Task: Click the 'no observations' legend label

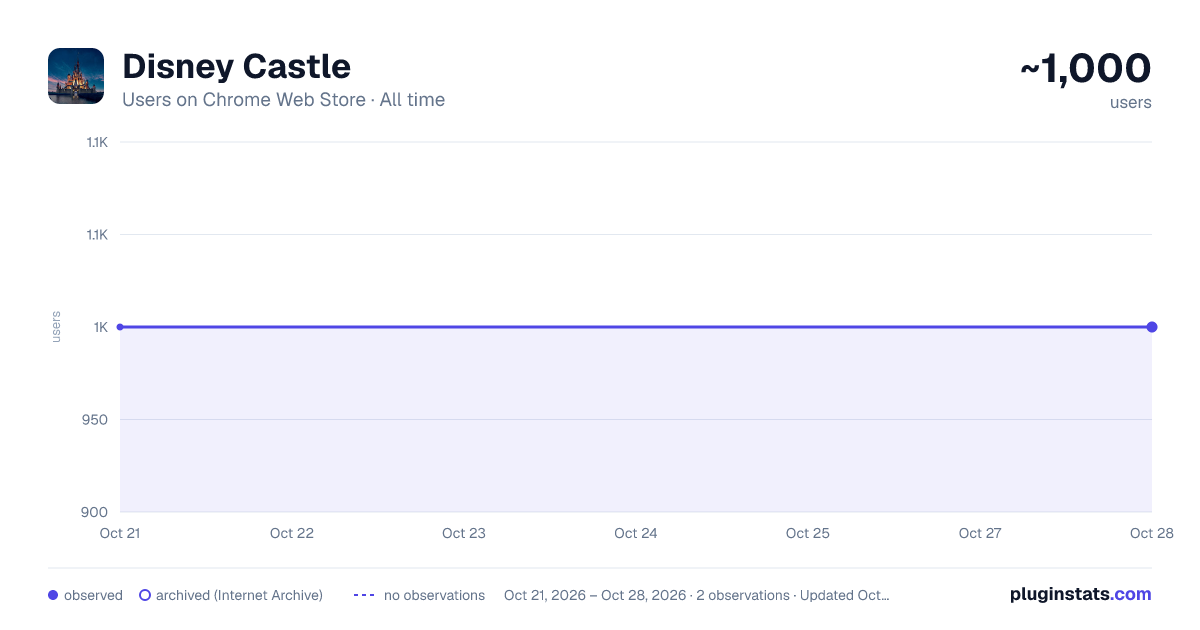Action: click(x=434, y=595)
